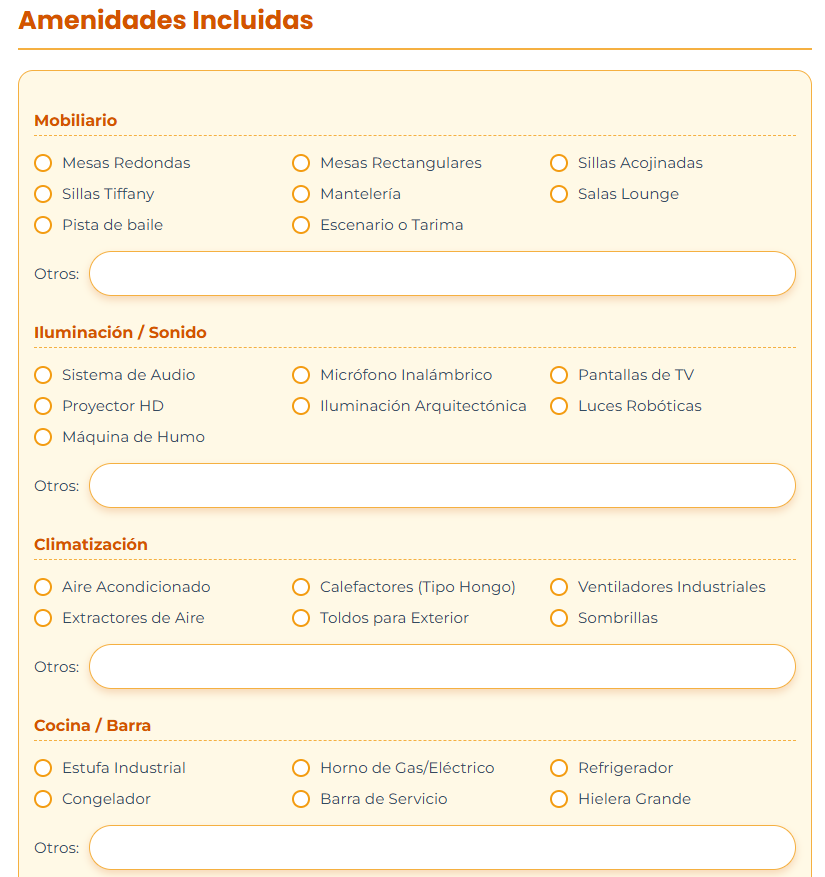Select Salas Lounge amenity
This screenshot has height=877, width=825.
pyautogui.click(x=559, y=194)
